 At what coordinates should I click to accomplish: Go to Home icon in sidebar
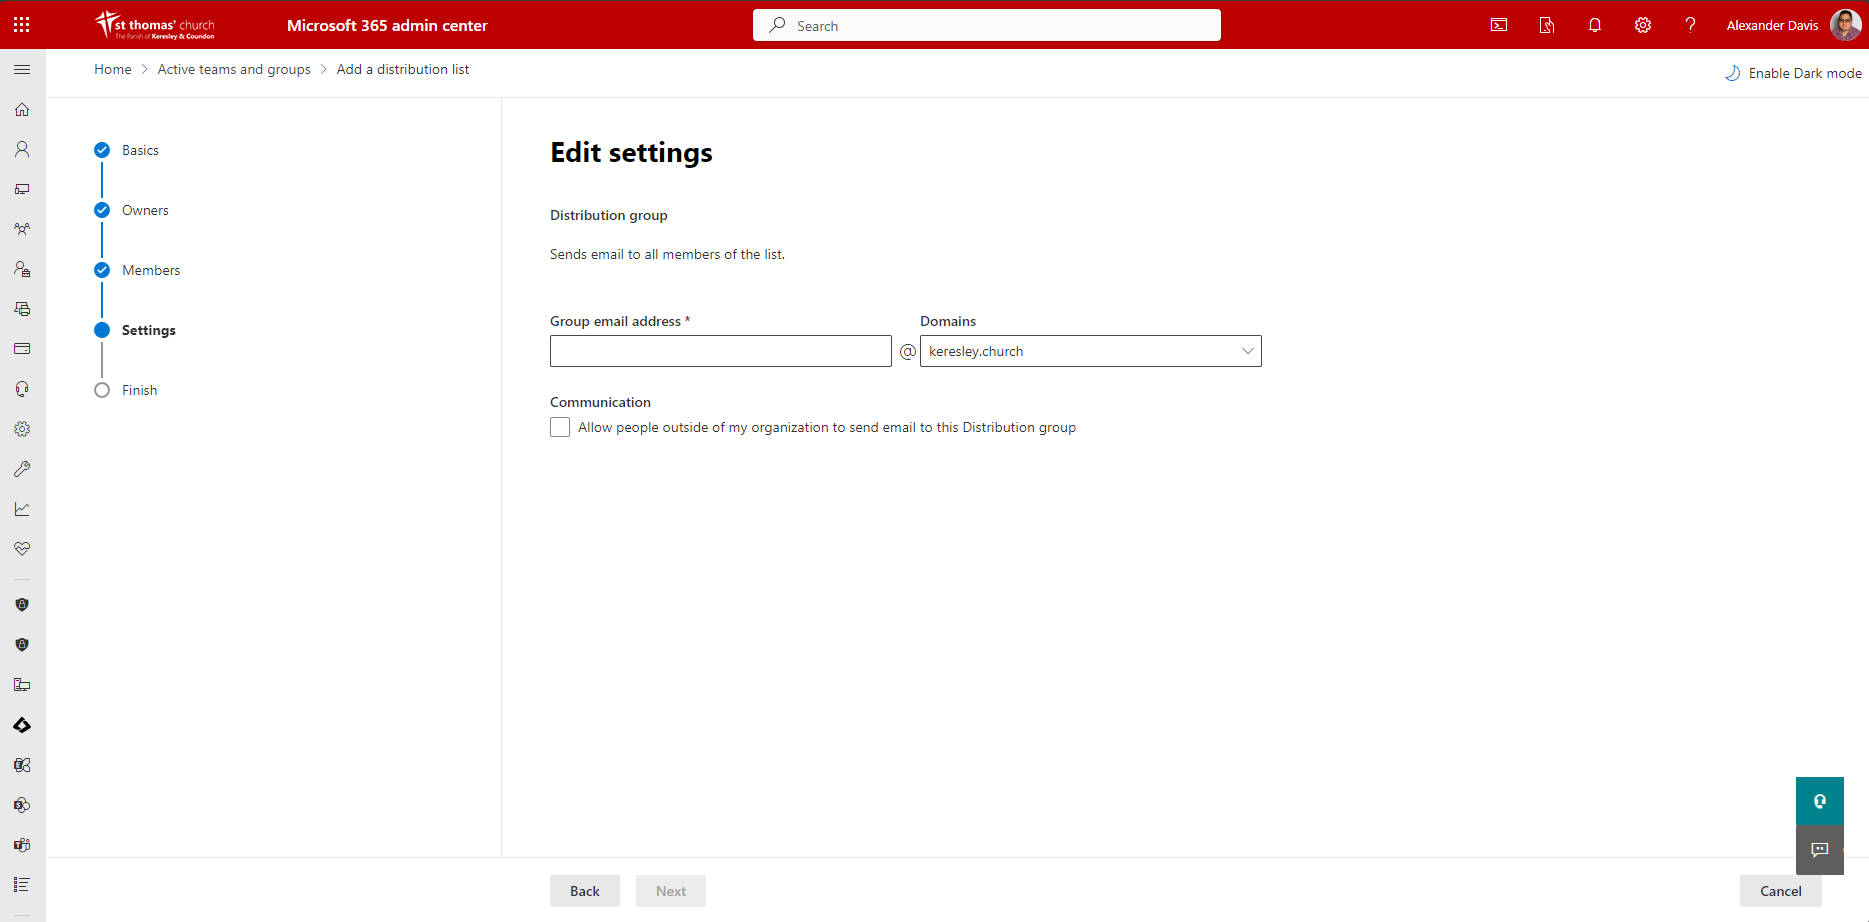(x=22, y=109)
